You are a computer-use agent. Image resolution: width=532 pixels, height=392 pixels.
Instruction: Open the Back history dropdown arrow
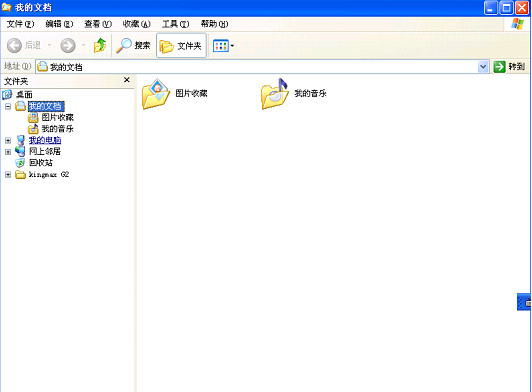[50, 45]
